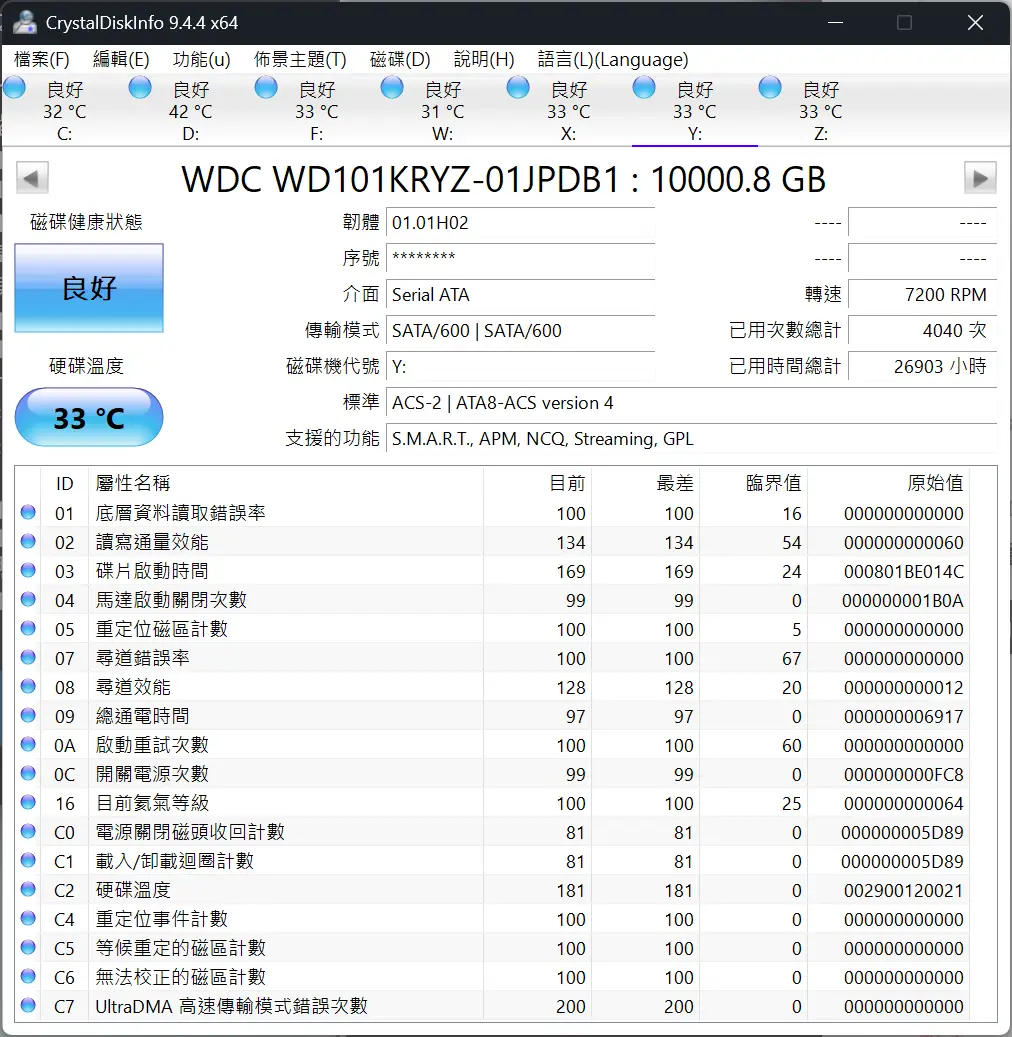Image resolution: width=1012 pixels, height=1037 pixels.
Task: Click status dot for 重定位事件計數 row
Action: 28,918
